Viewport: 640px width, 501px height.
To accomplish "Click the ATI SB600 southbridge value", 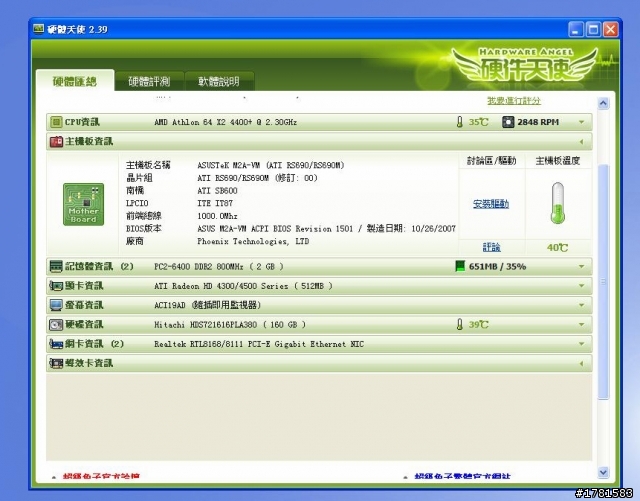I will (217, 191).
